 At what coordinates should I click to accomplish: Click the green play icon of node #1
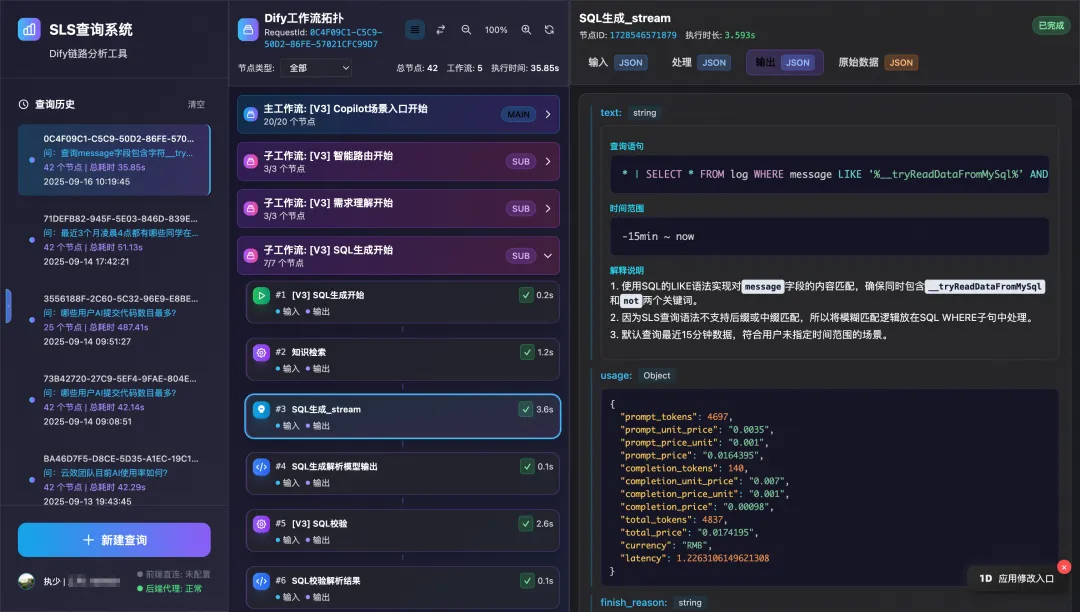[x=261, y=296]
